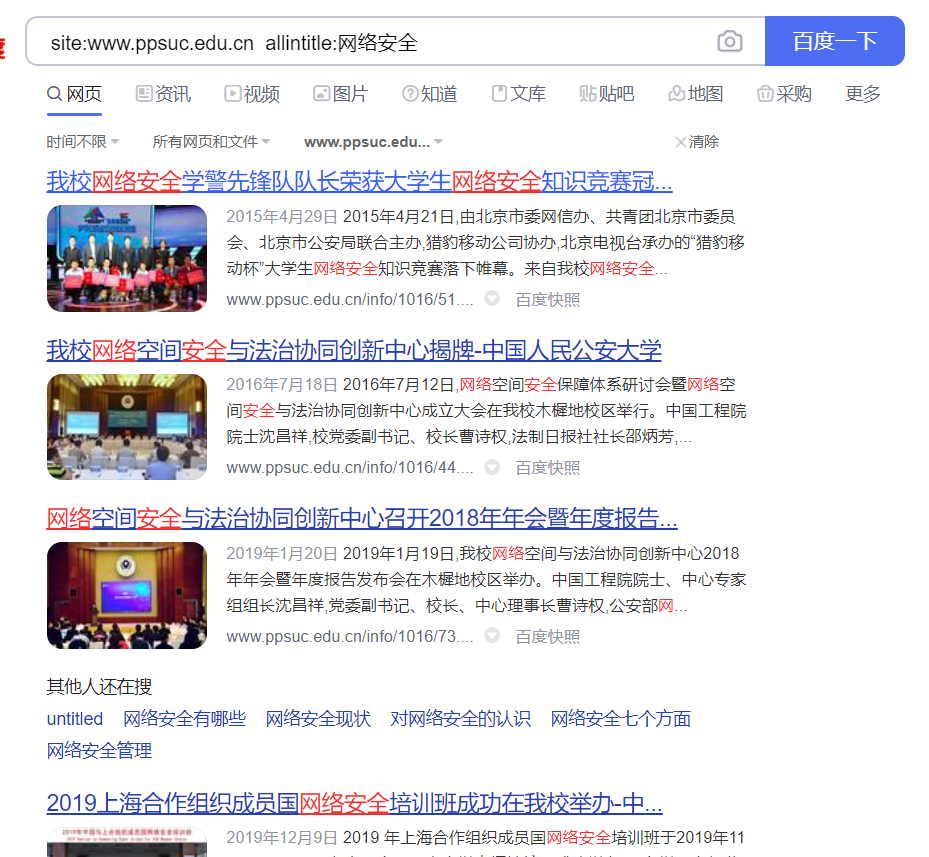The height and width of the screenshot is (857, 929).
Task: Open result 我校网络安全学警先锋队队长荣获大学生...
Action: pos(359,181)
